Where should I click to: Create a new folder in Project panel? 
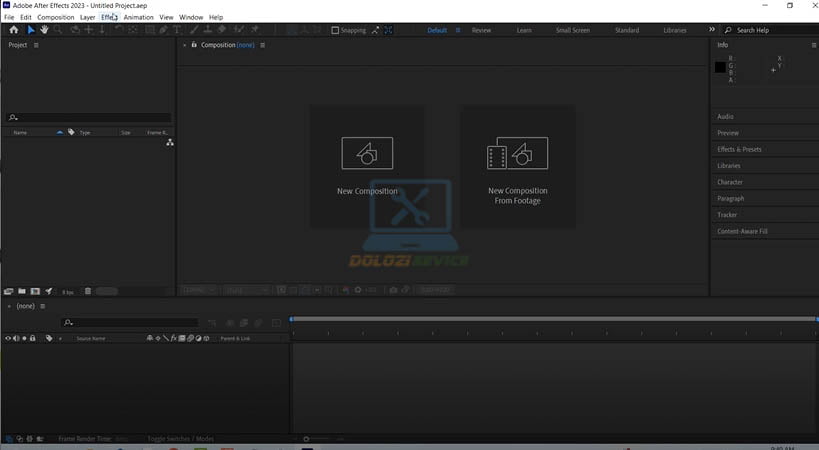(x=22, y=291)
